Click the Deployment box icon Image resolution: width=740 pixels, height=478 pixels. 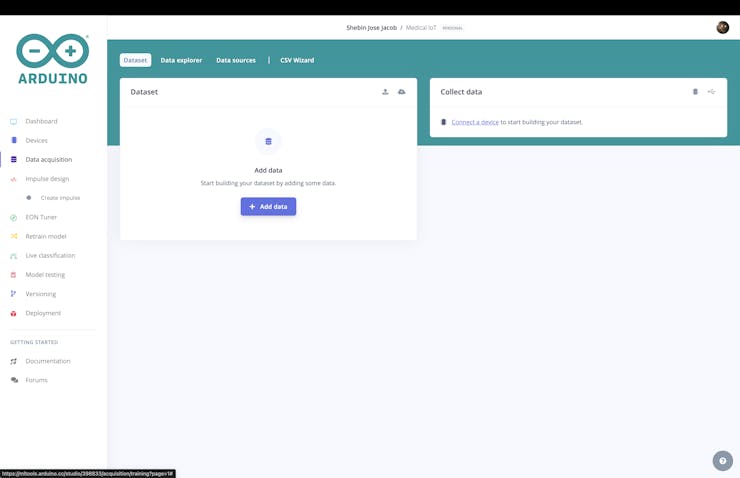[x=14, y=313]
